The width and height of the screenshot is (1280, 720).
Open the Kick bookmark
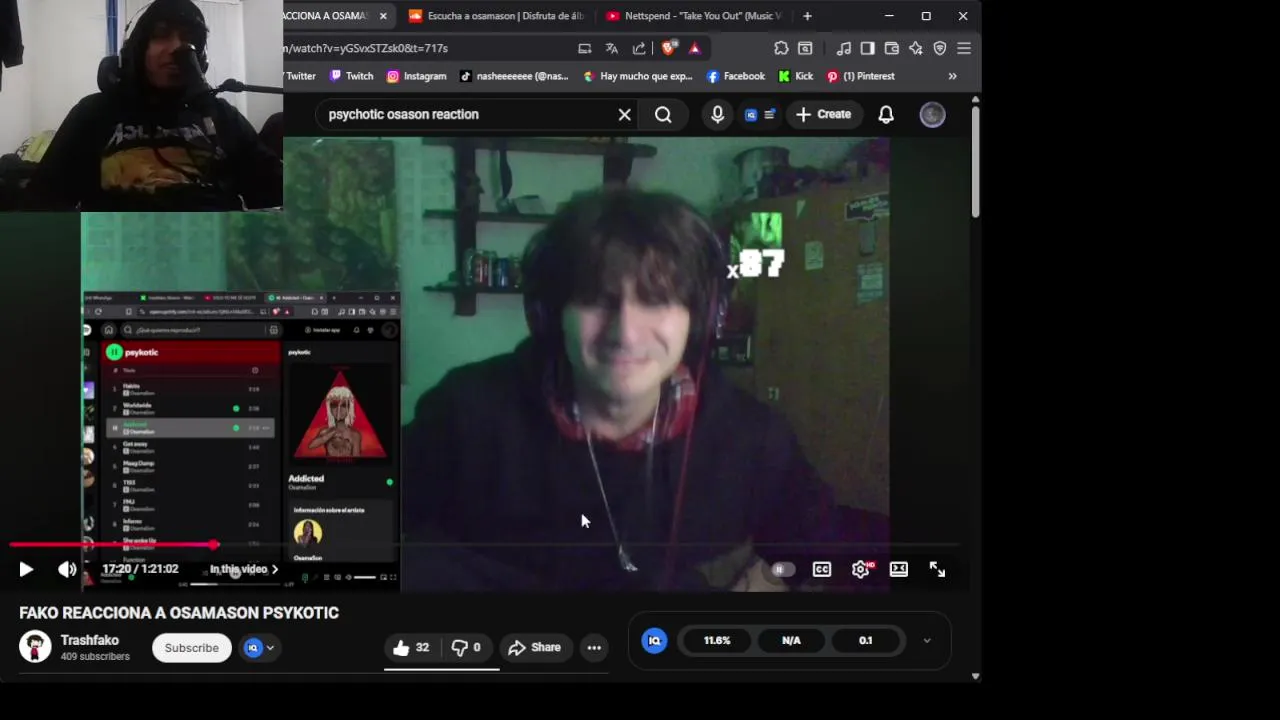point(796,76)
